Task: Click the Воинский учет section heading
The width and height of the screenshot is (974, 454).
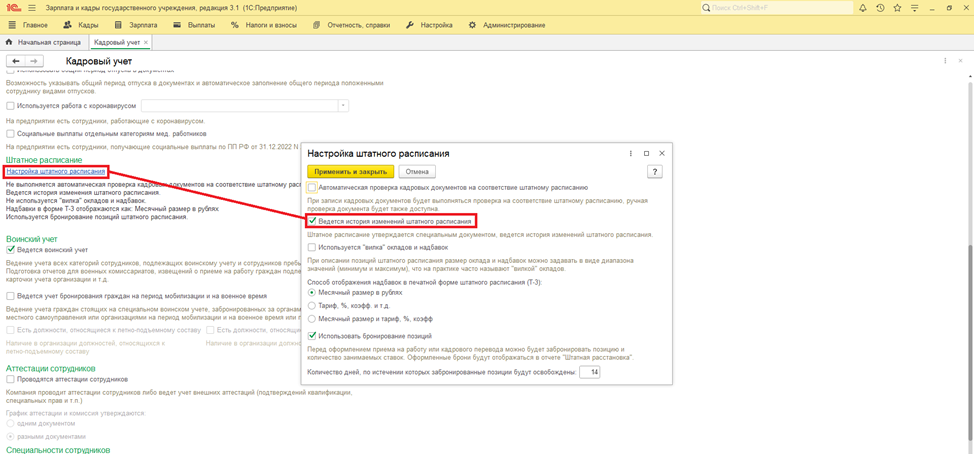Action: pyautogui.click(x=32, y=239)
